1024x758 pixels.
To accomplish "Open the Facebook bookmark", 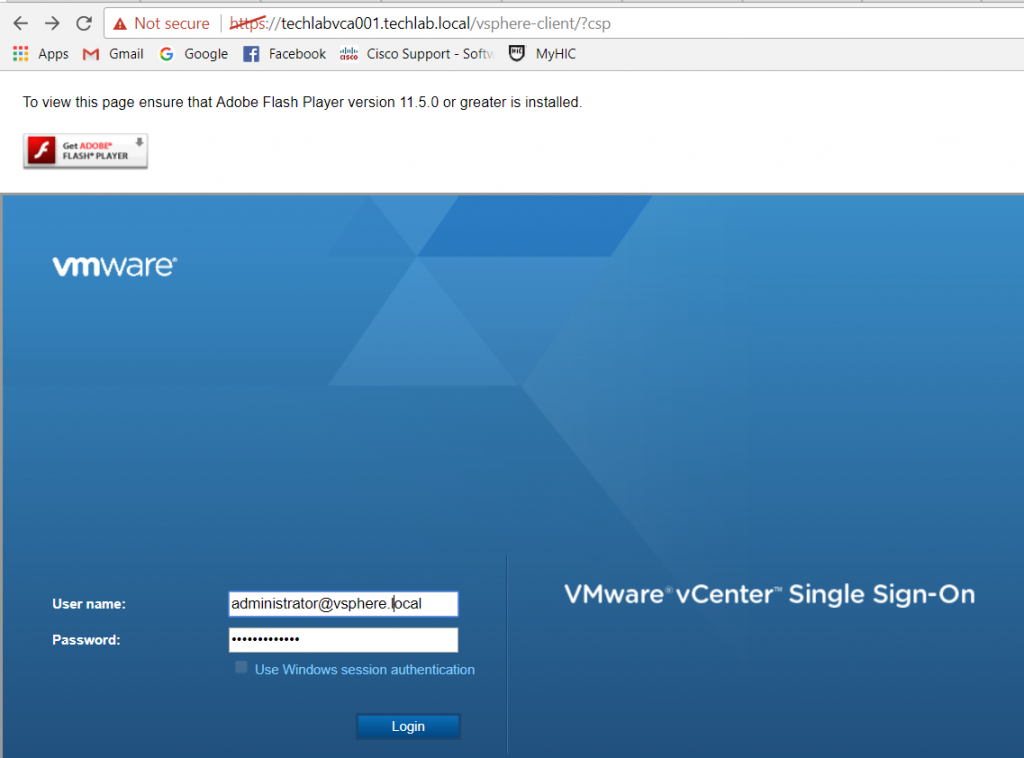I will (284, 54).
